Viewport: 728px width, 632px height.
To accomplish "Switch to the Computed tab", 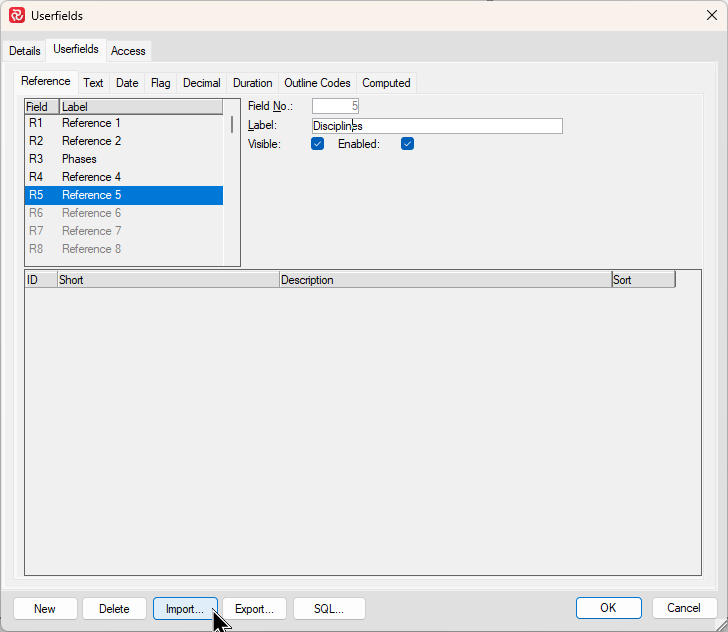I will pyautogui.click(x=386, y=83).
